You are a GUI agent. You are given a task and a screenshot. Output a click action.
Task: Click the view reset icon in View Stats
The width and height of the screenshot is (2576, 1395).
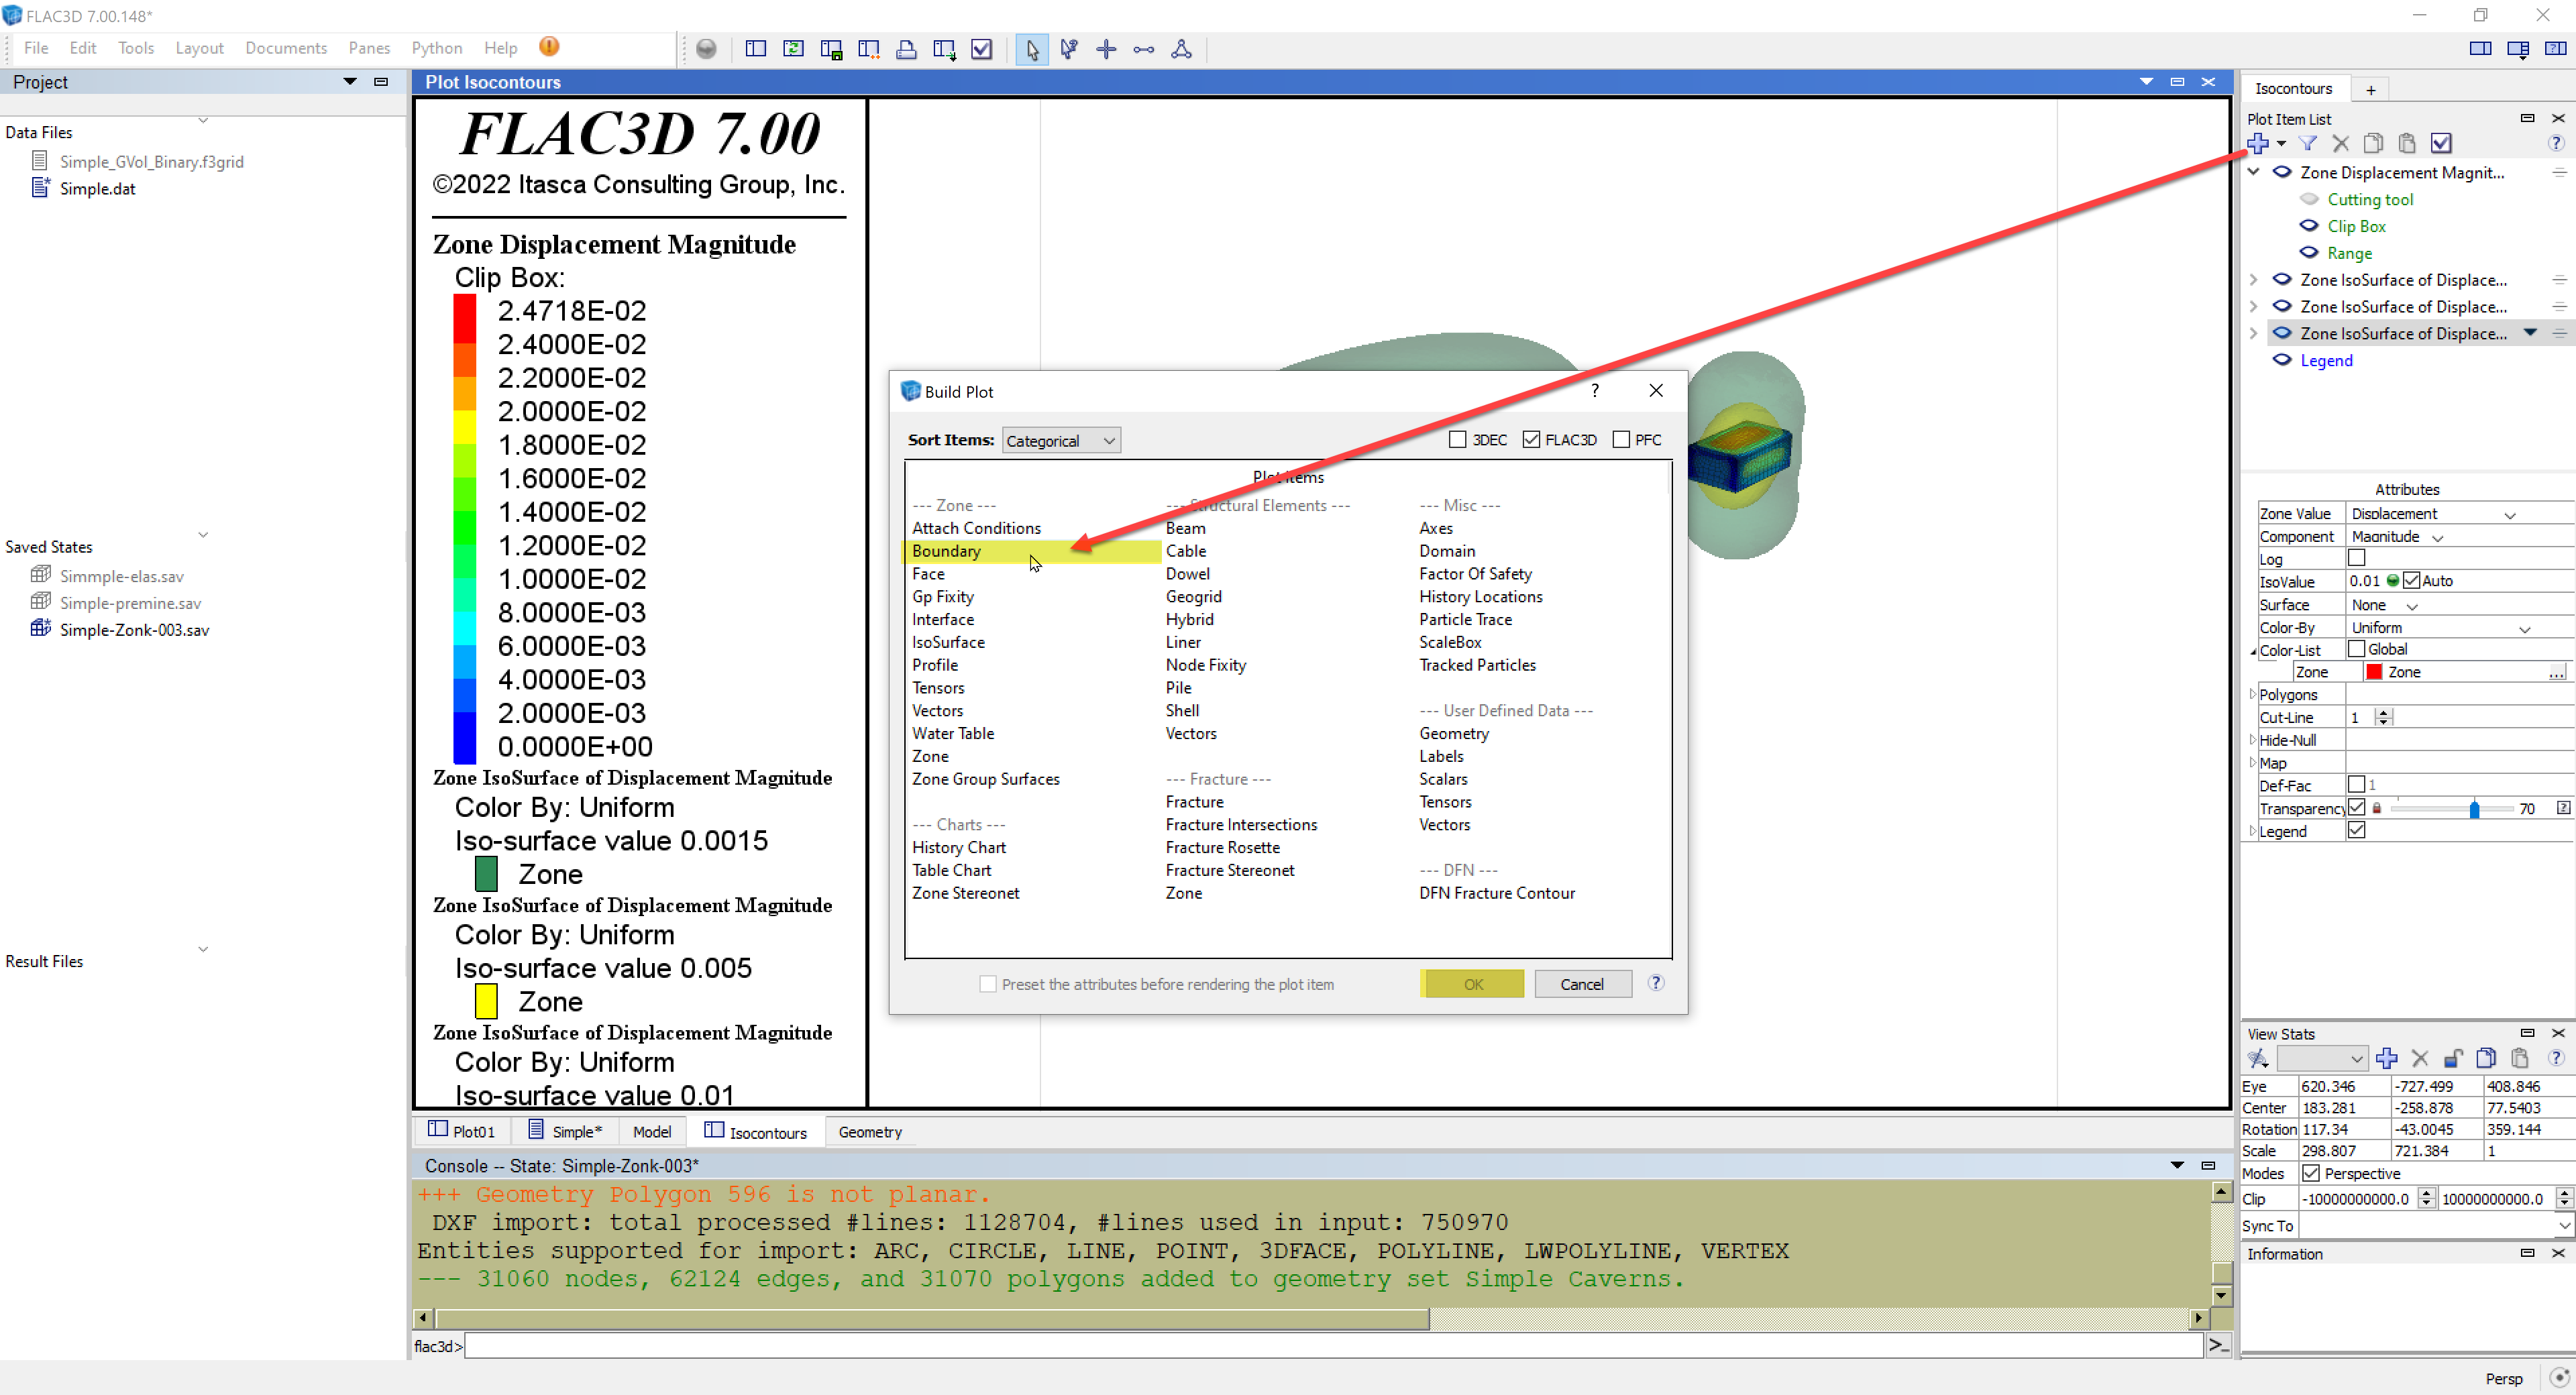coord(2258,1058)
